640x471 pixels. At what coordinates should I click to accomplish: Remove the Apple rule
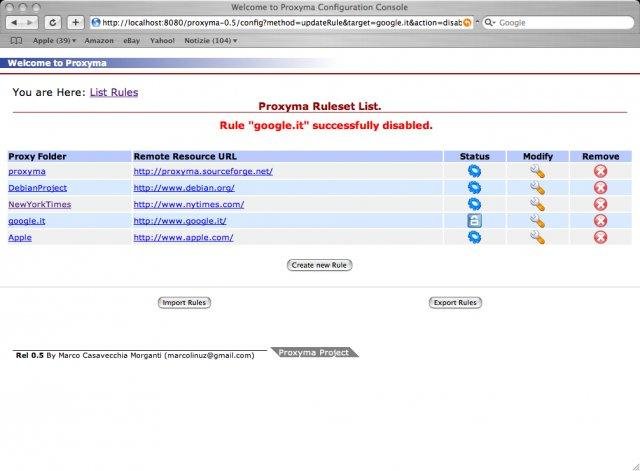click(600, 237)
